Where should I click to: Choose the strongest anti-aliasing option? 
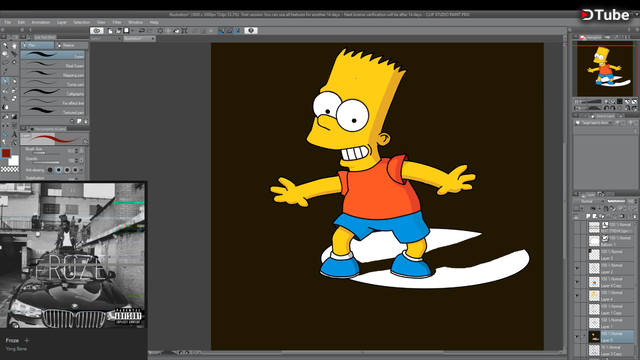pyautogui.click(x=75, y=170)
